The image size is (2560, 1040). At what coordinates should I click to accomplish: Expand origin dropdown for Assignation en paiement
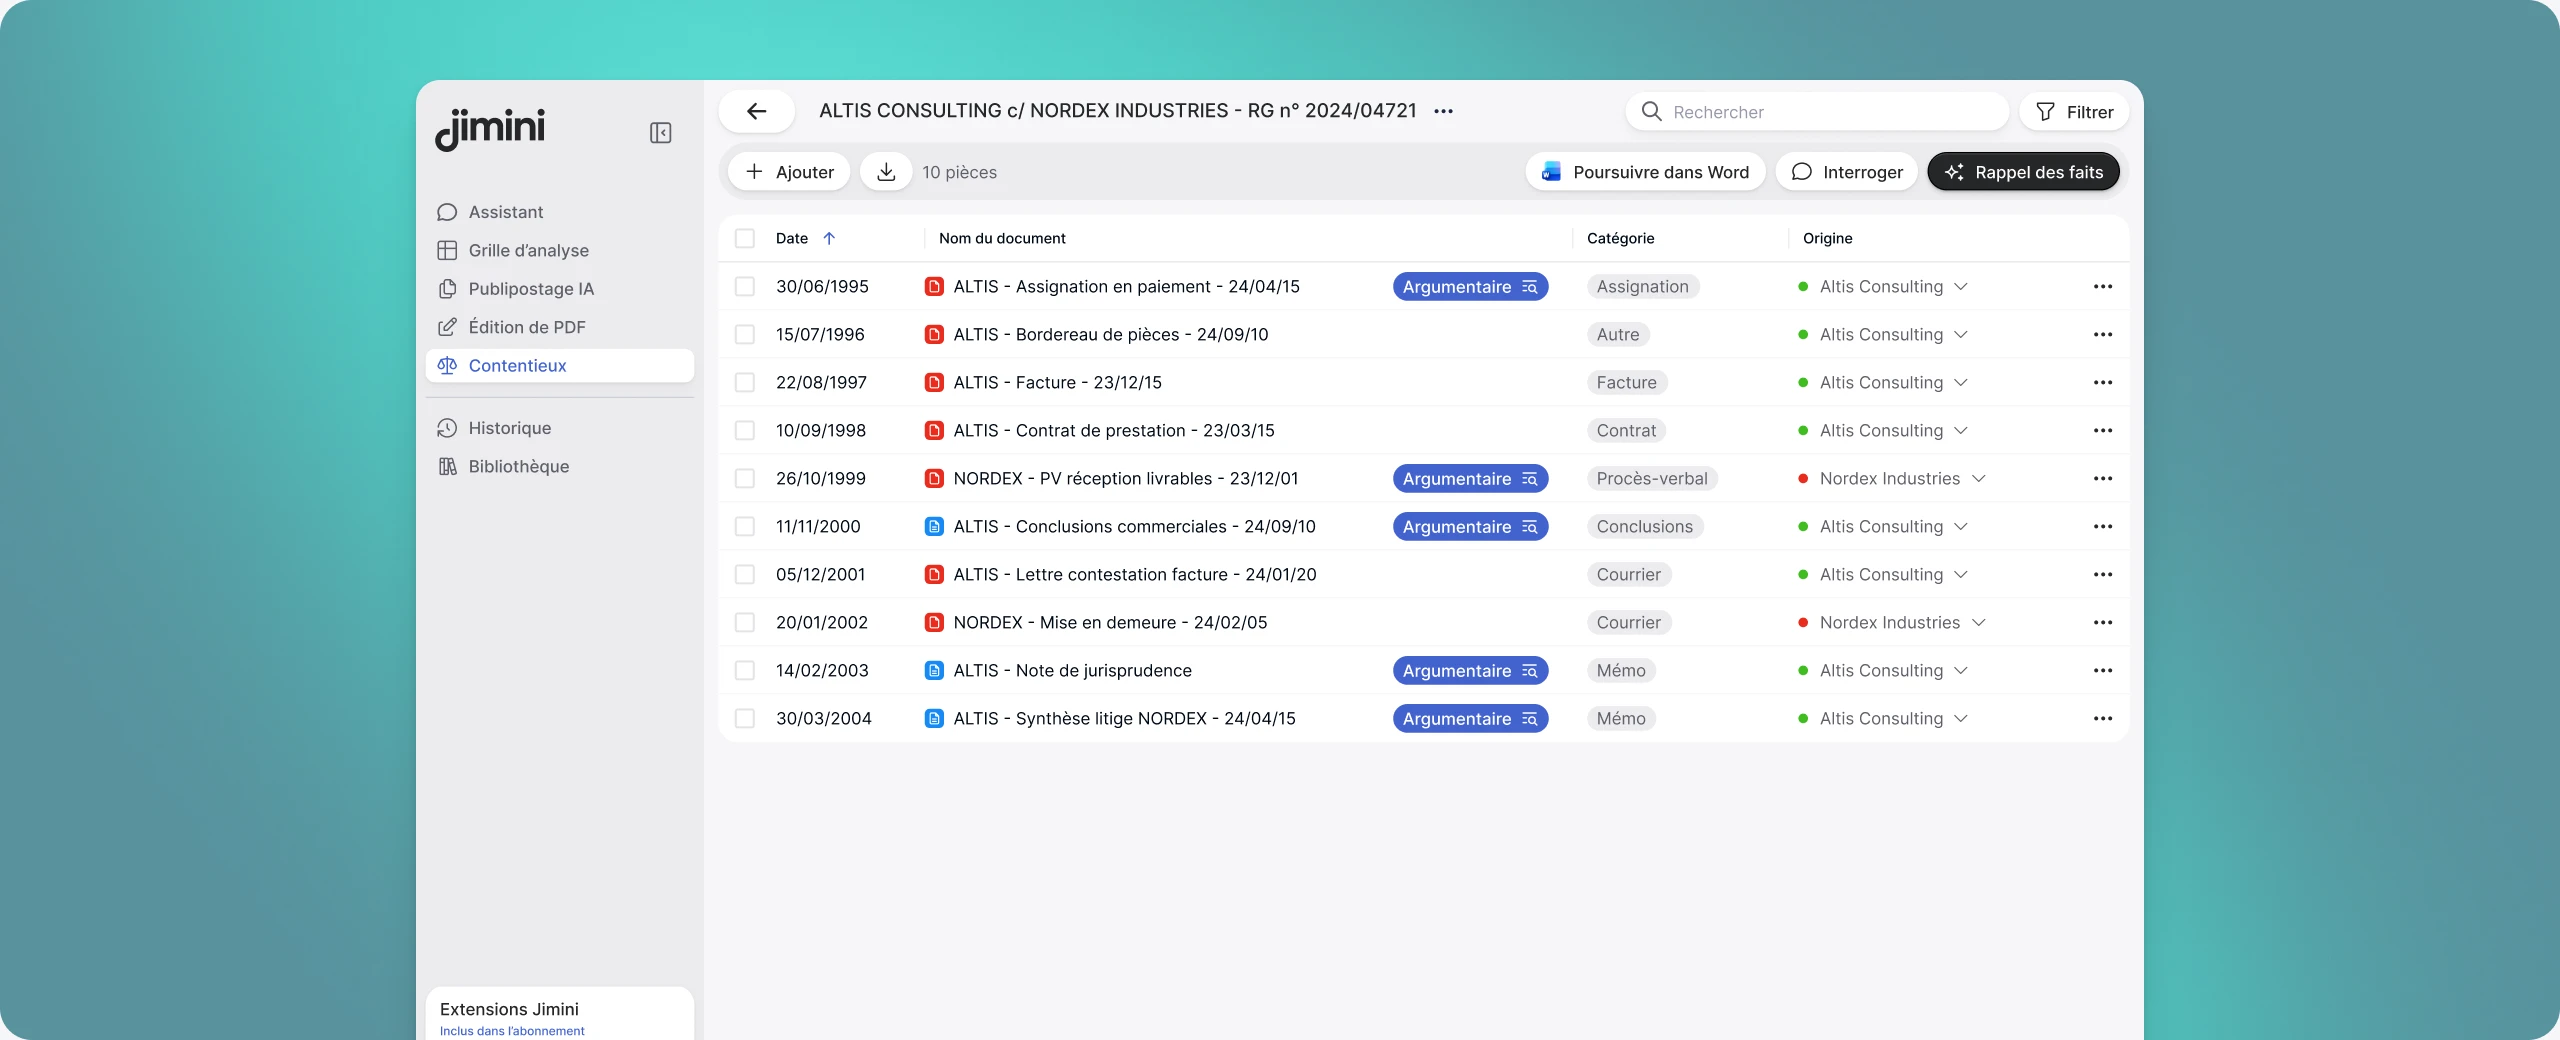click(1961, 287)
